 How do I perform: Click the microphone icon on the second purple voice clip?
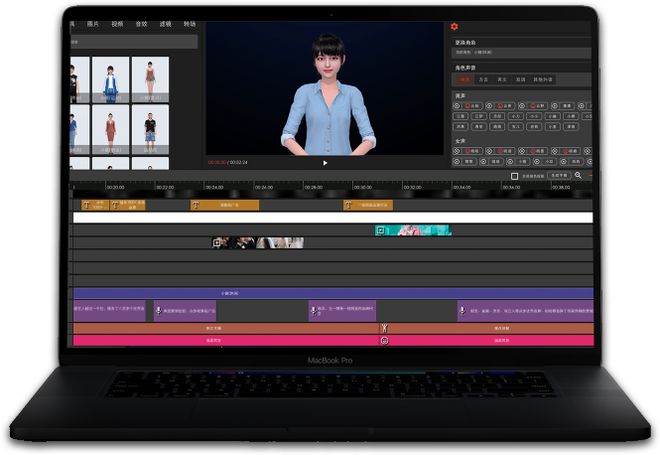point(158,311)
